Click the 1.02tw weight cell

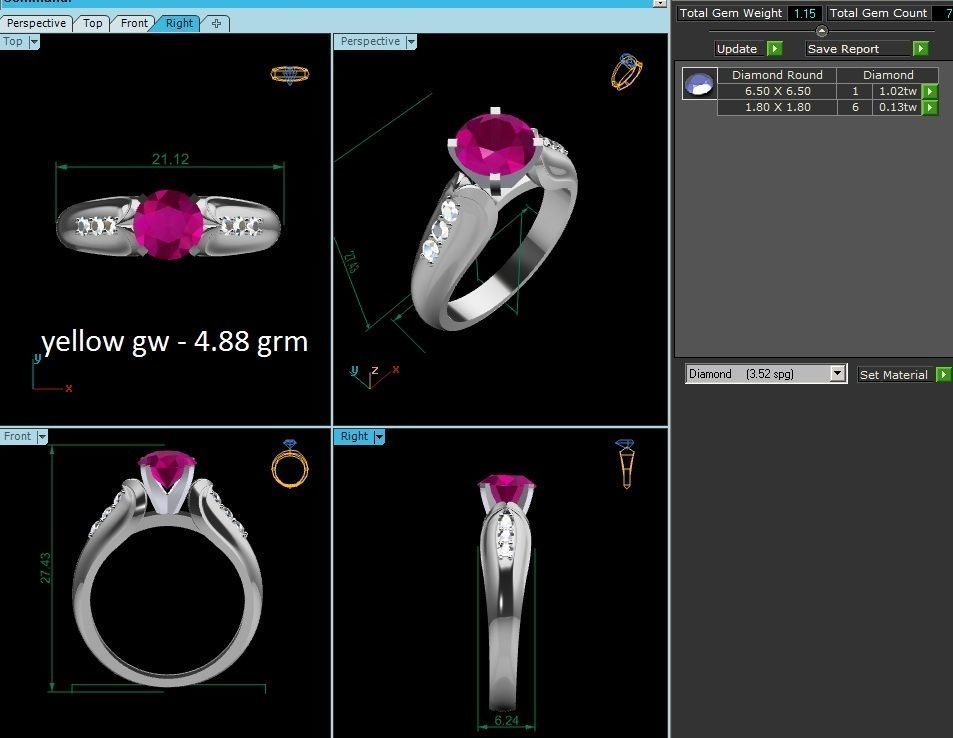tap(897, 91)
